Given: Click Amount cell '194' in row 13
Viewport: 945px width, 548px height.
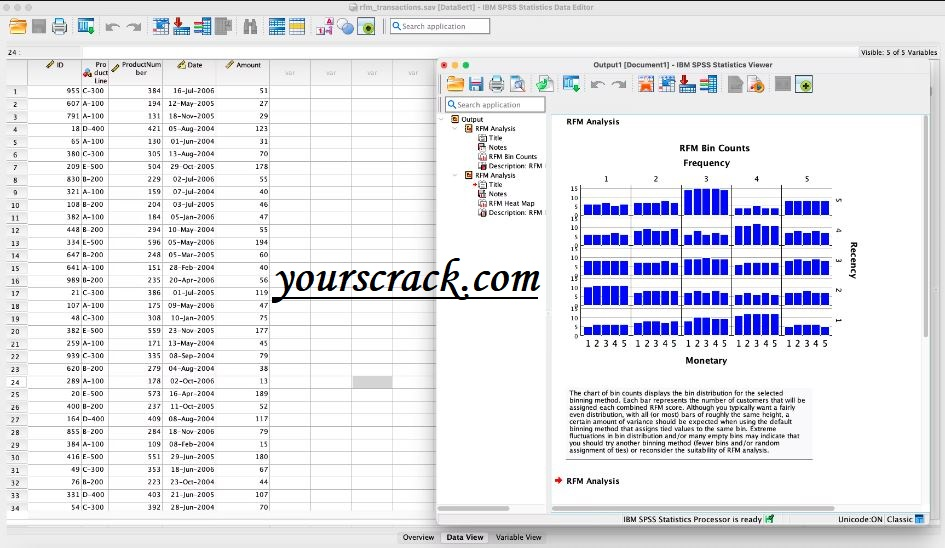Looking at the screenshot, I should [x=243, y=242].
